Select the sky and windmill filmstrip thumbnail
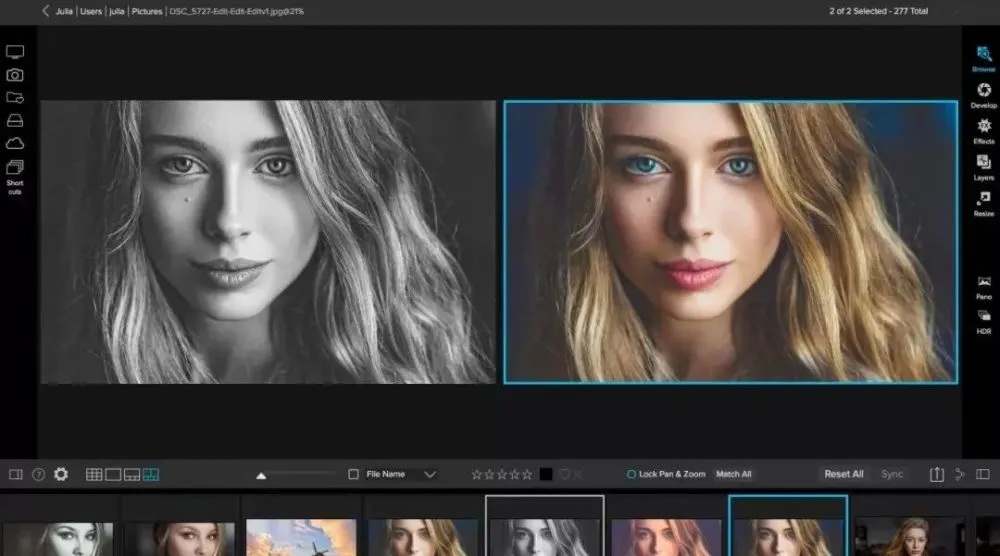1000x556 pixels. tap(301, 537)
